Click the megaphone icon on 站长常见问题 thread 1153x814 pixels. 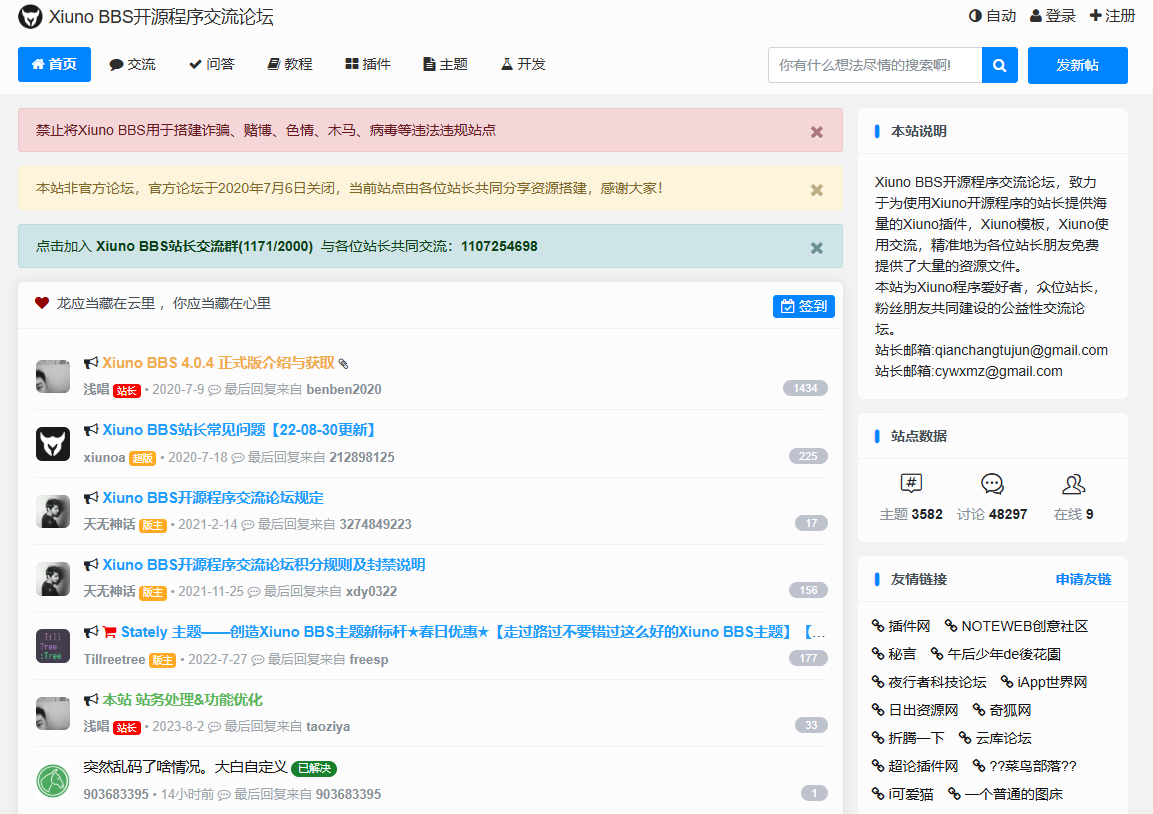tap(91, 430)
